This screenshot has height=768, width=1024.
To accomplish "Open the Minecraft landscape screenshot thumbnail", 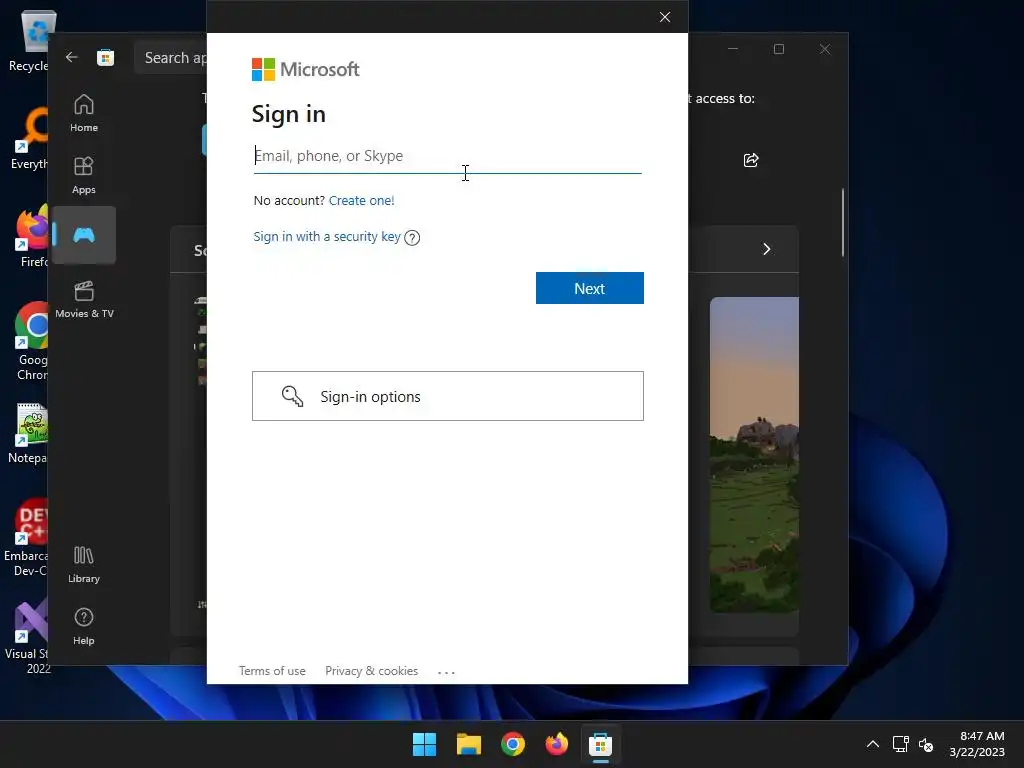I will (x=754, y=455).
